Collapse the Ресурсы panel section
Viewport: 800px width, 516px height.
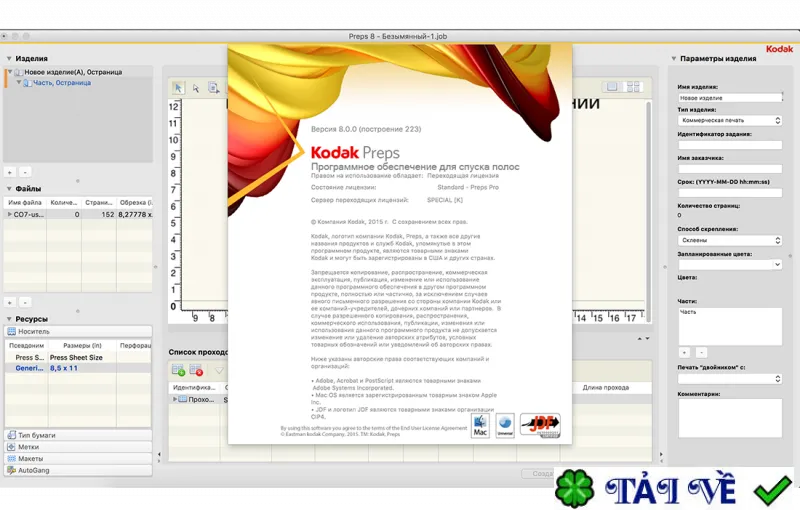point(9,318)
